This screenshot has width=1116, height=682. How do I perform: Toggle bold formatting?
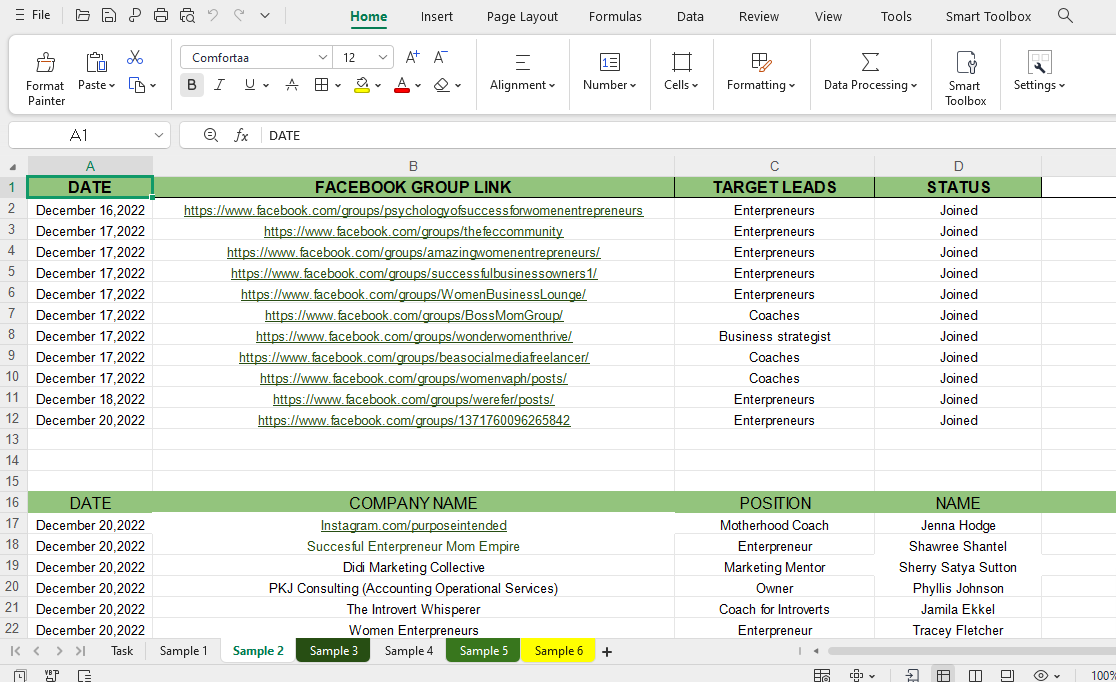tap(192, 85)
